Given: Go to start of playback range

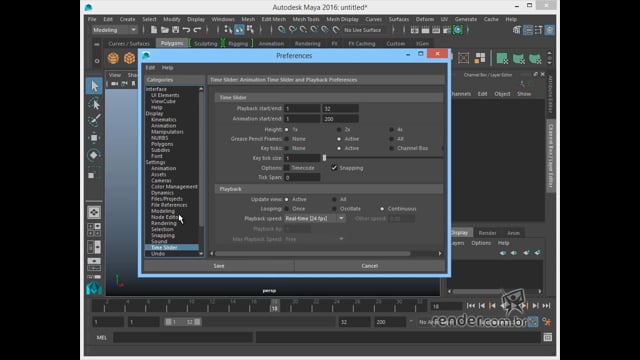Looking at the screenshot, I should 471,306.
